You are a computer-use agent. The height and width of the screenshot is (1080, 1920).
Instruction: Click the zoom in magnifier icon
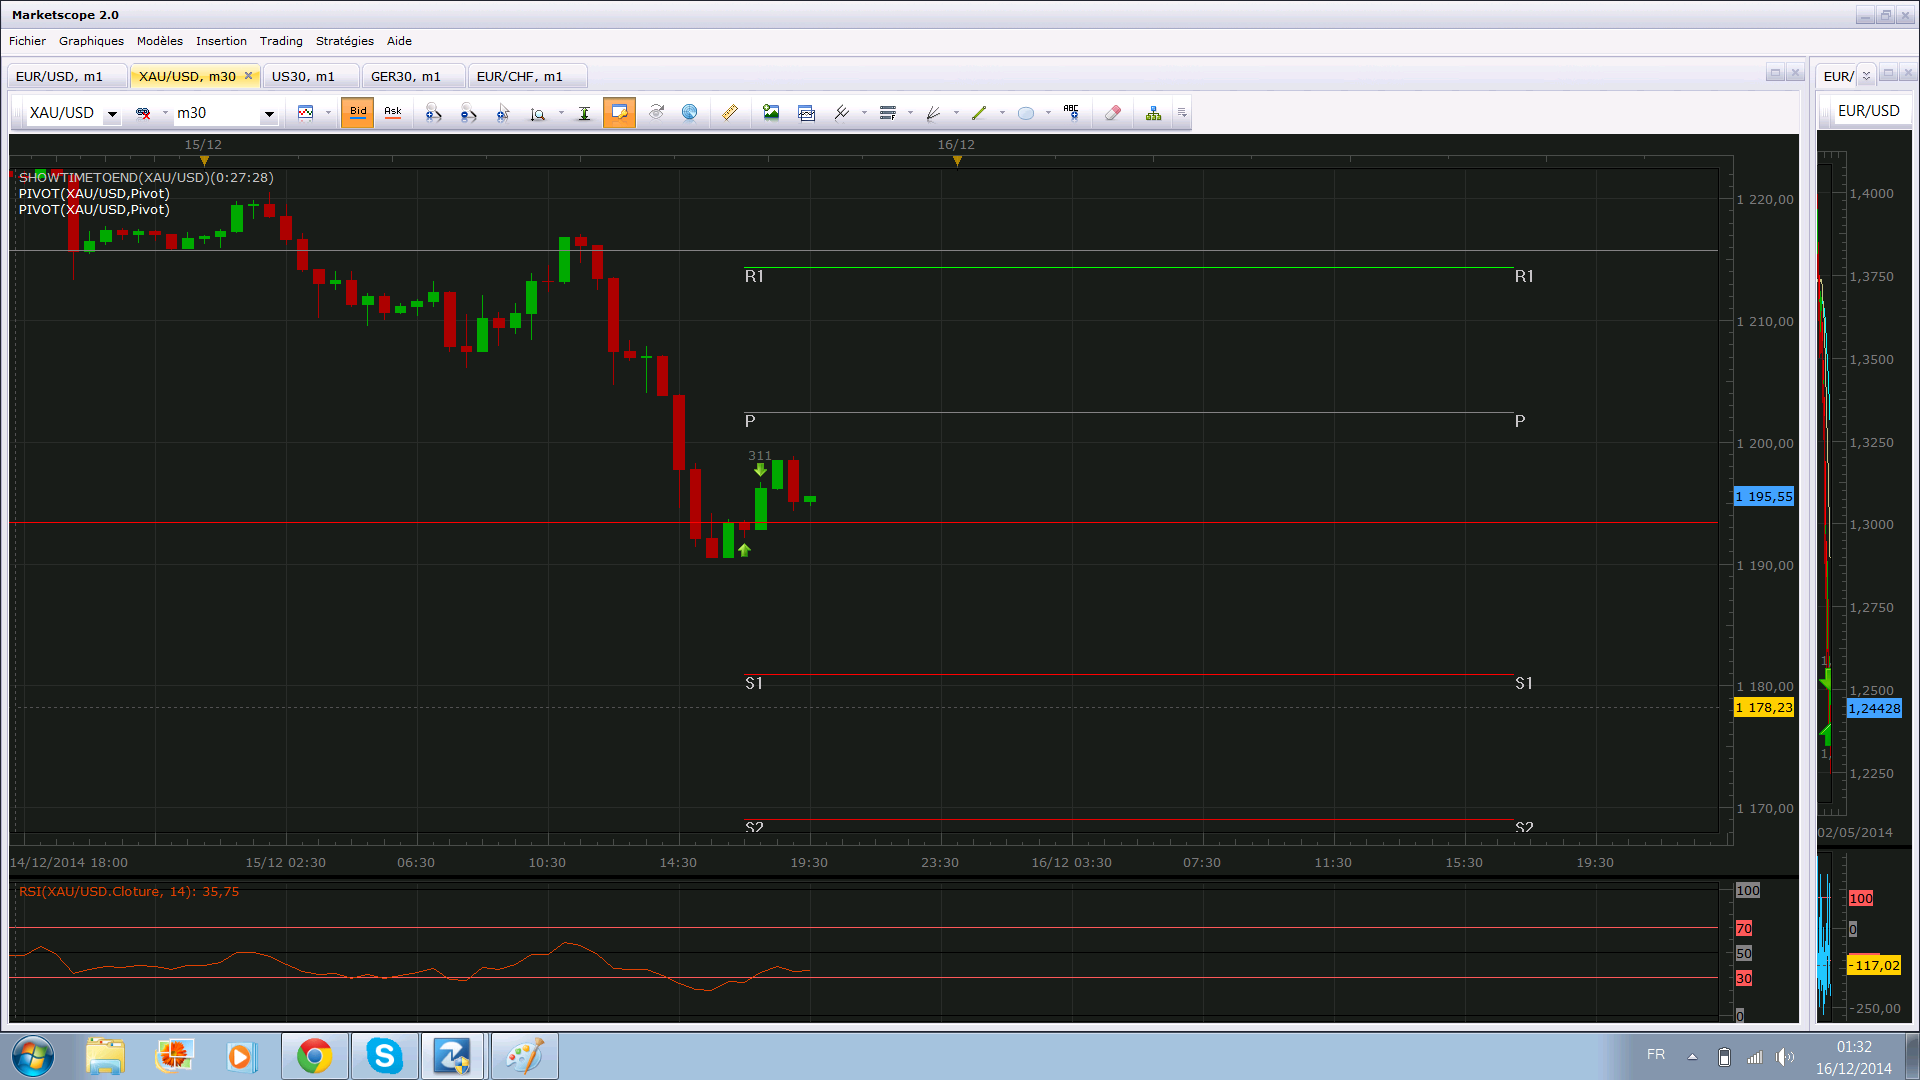tap(433, 113)
